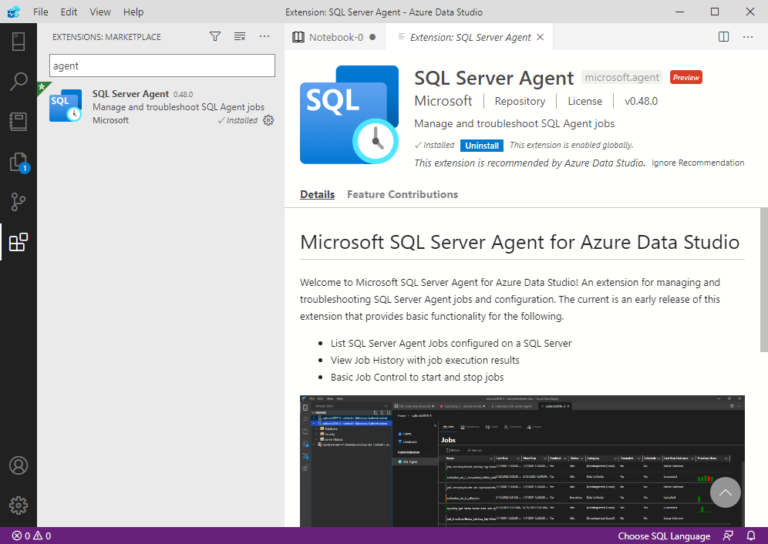768x544 pixels.
Task: Open the Notebooks view in activity bar
Action: click(18, 121)
